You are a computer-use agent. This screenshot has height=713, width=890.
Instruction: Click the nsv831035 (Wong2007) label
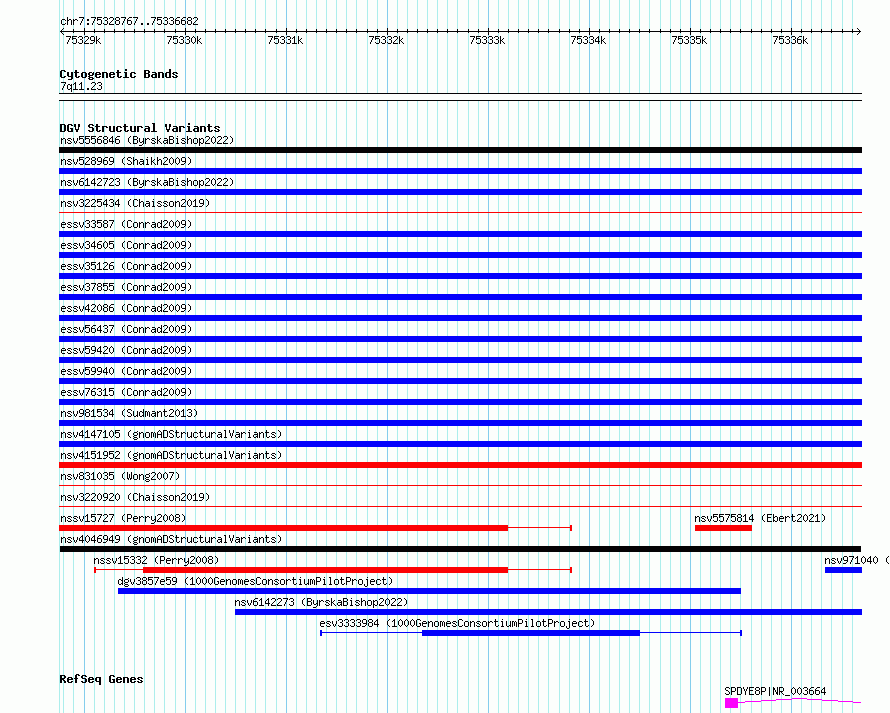click(120, 476)
